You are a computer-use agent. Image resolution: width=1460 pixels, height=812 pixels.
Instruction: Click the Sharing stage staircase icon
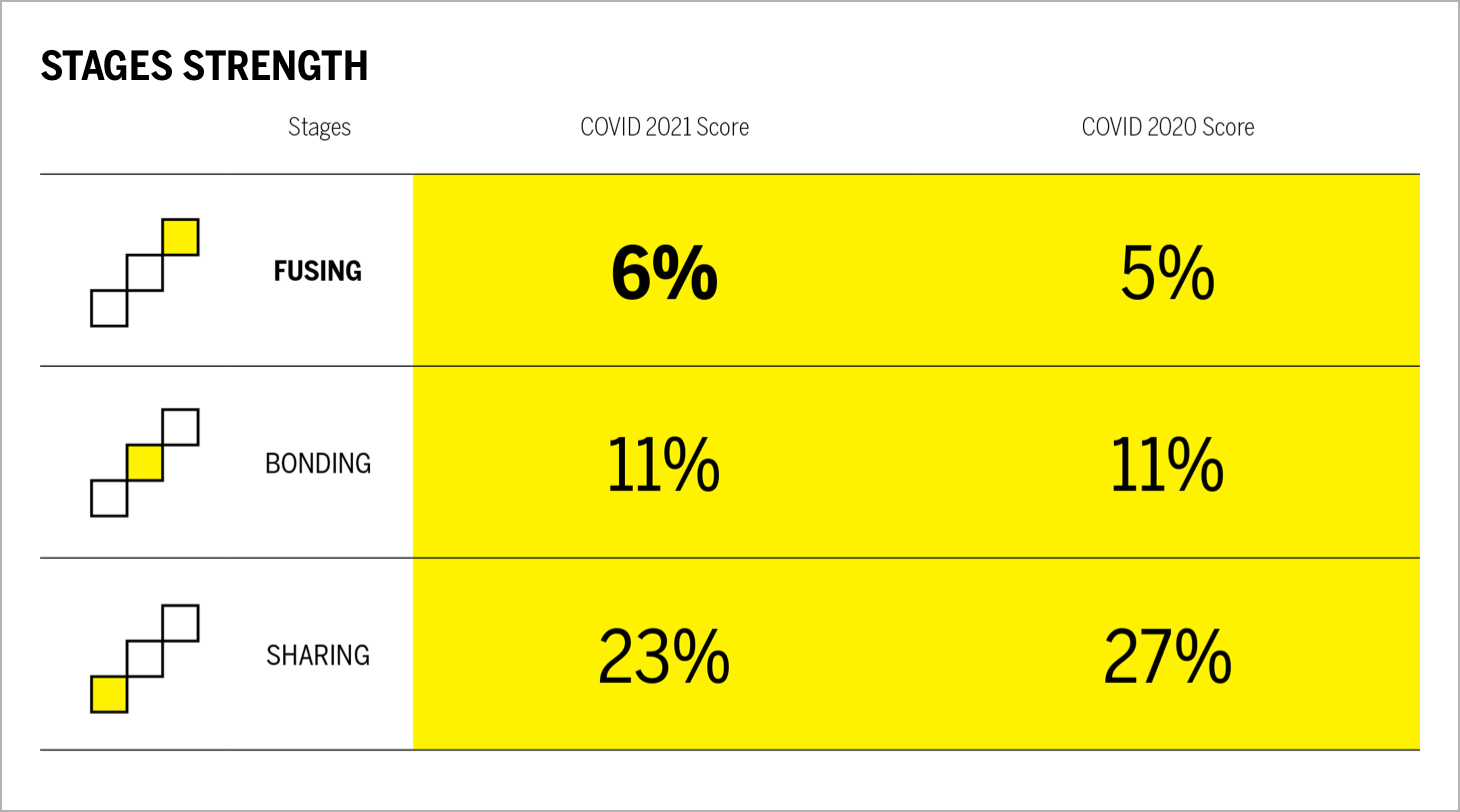[145, 658]
